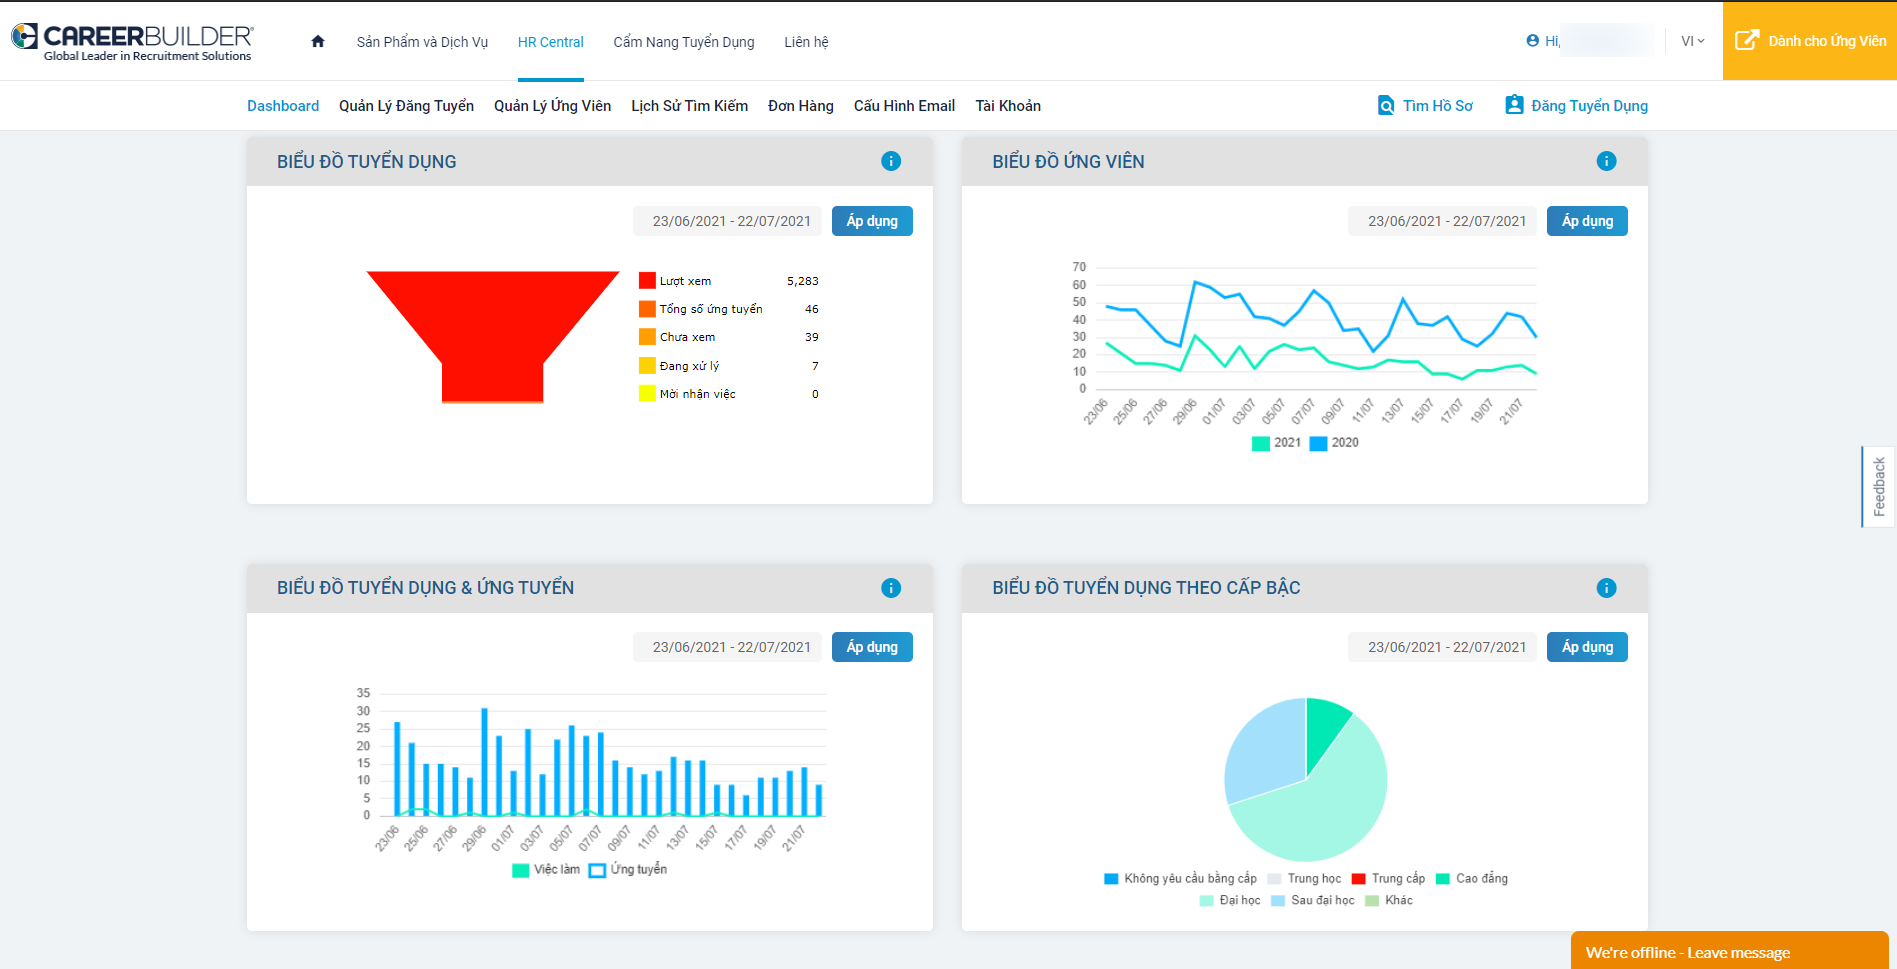The height and width of the screenshot is (969, 1897).
Task: Open the Quản Lý Ứng Viên tab
Action: pos(552,106)
